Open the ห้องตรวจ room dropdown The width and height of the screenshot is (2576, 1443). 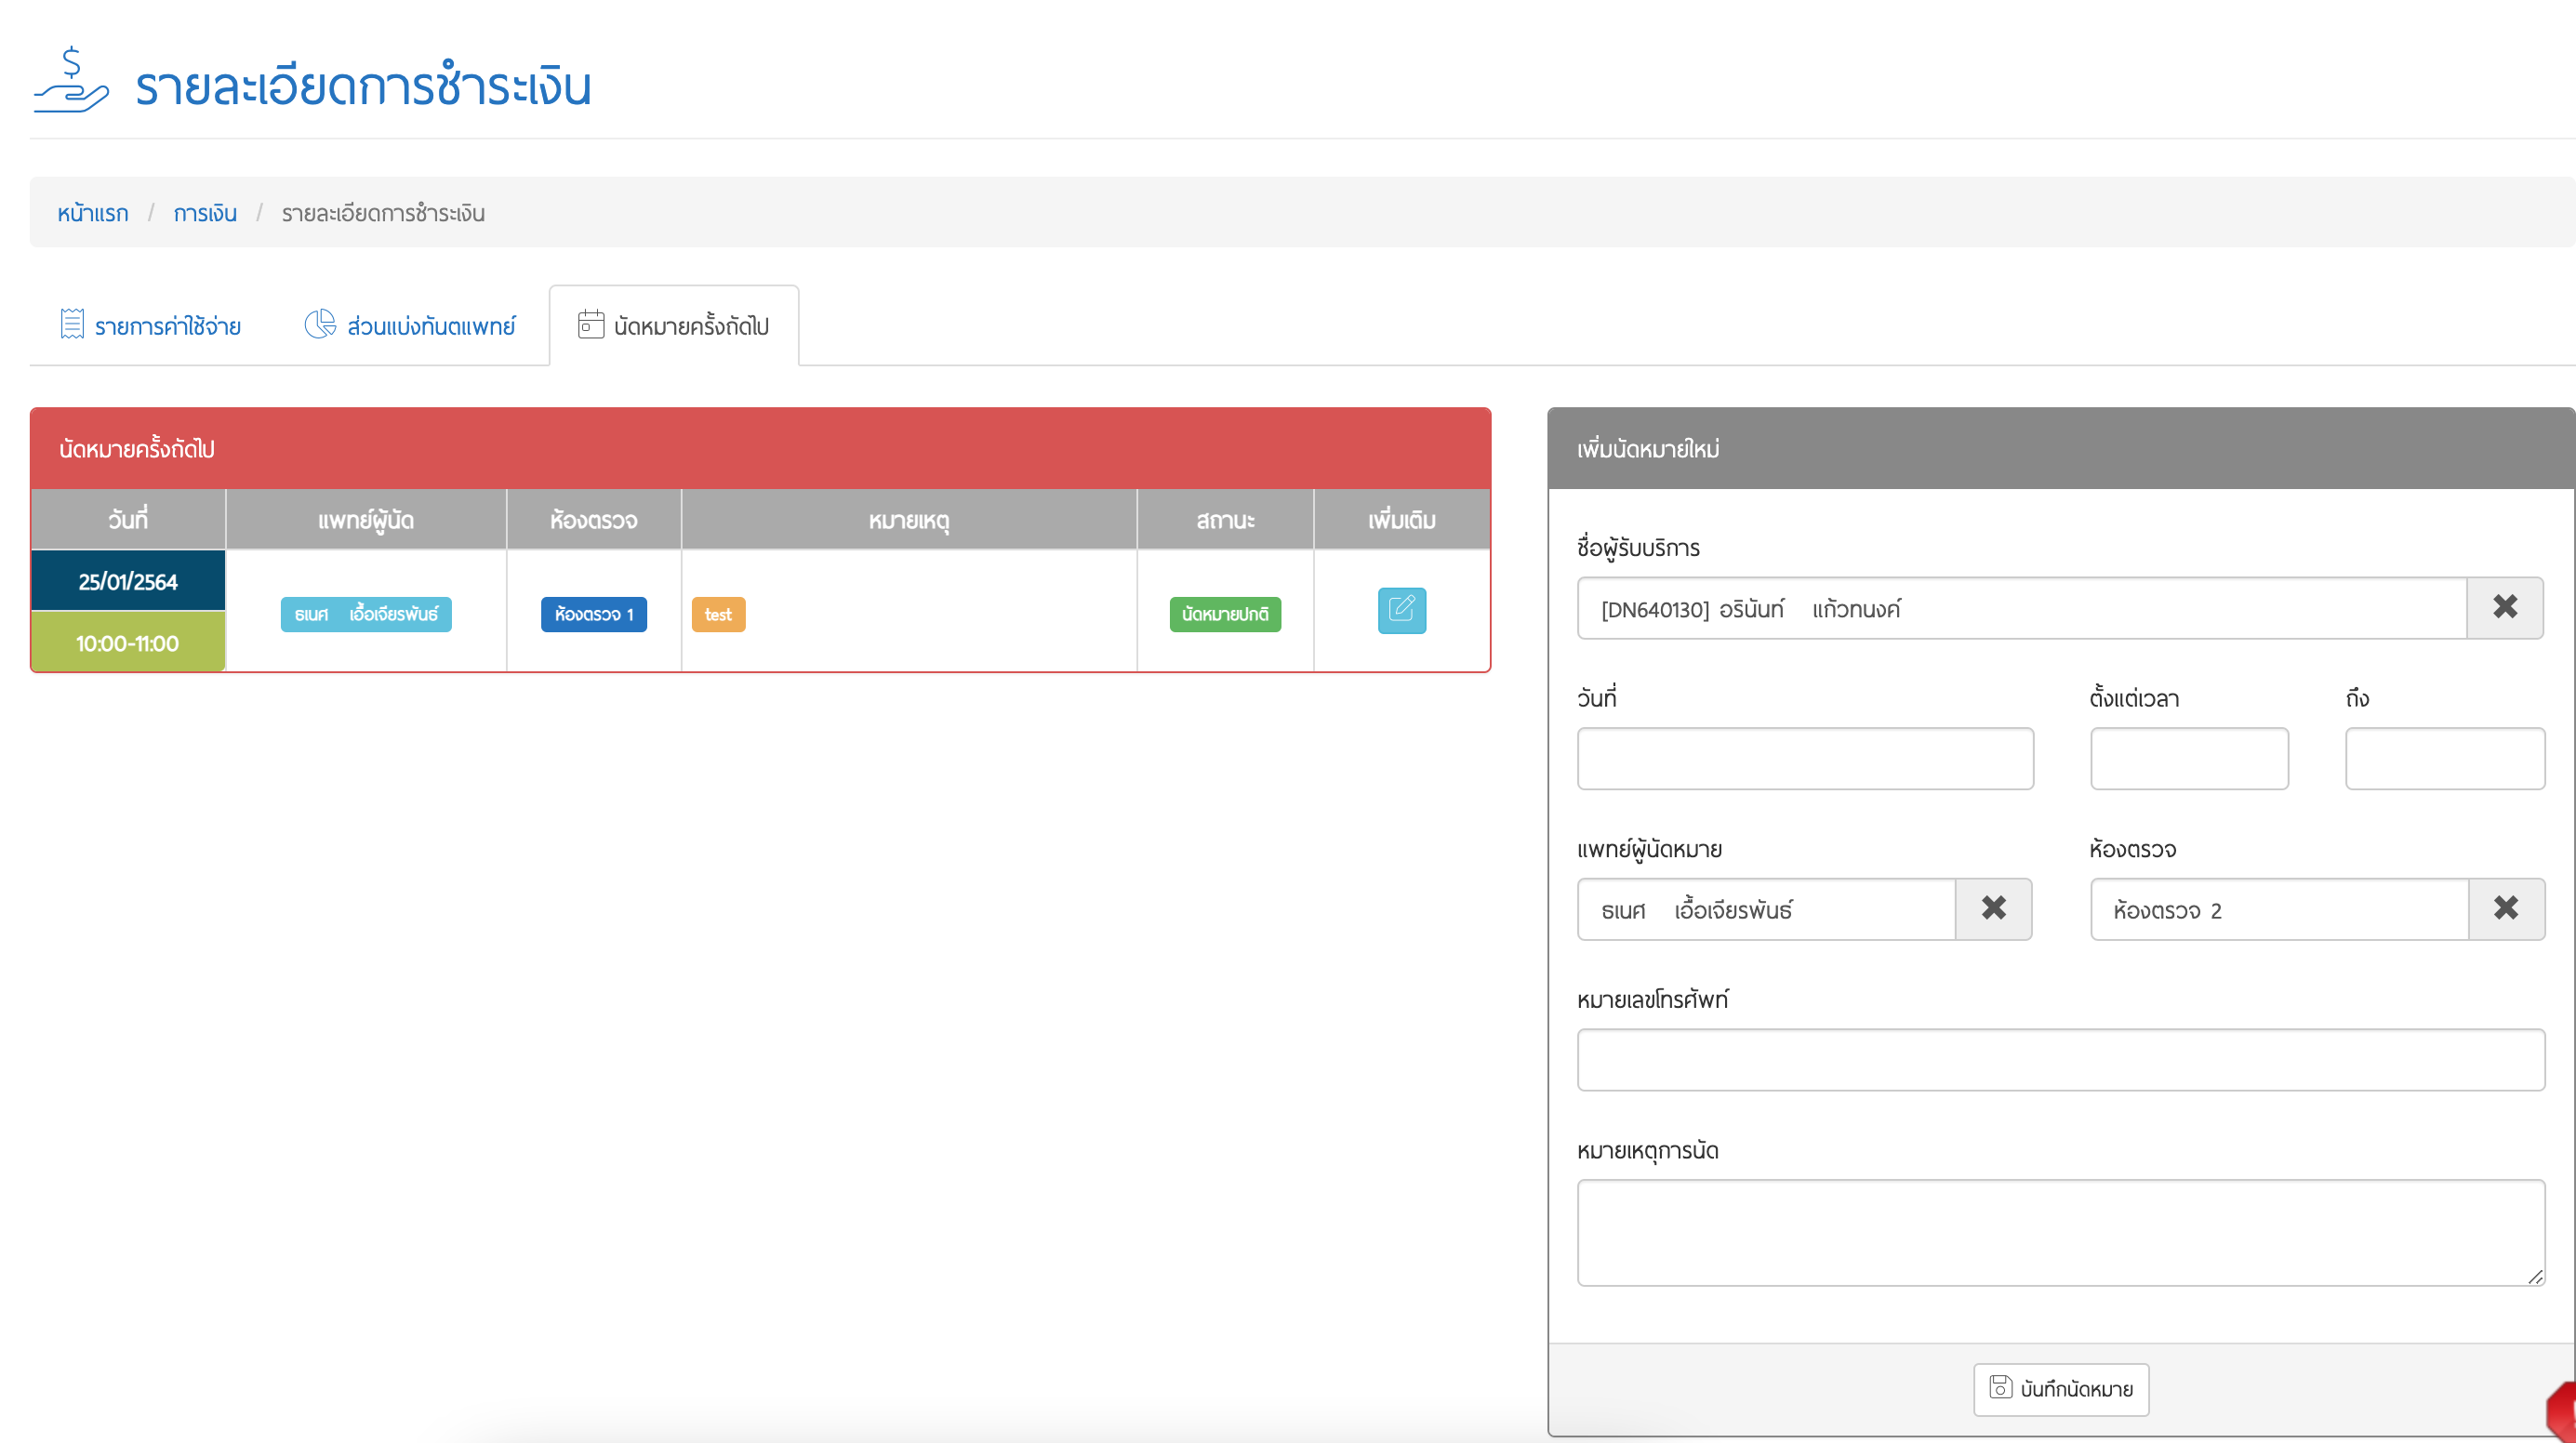click(2278, 909)
